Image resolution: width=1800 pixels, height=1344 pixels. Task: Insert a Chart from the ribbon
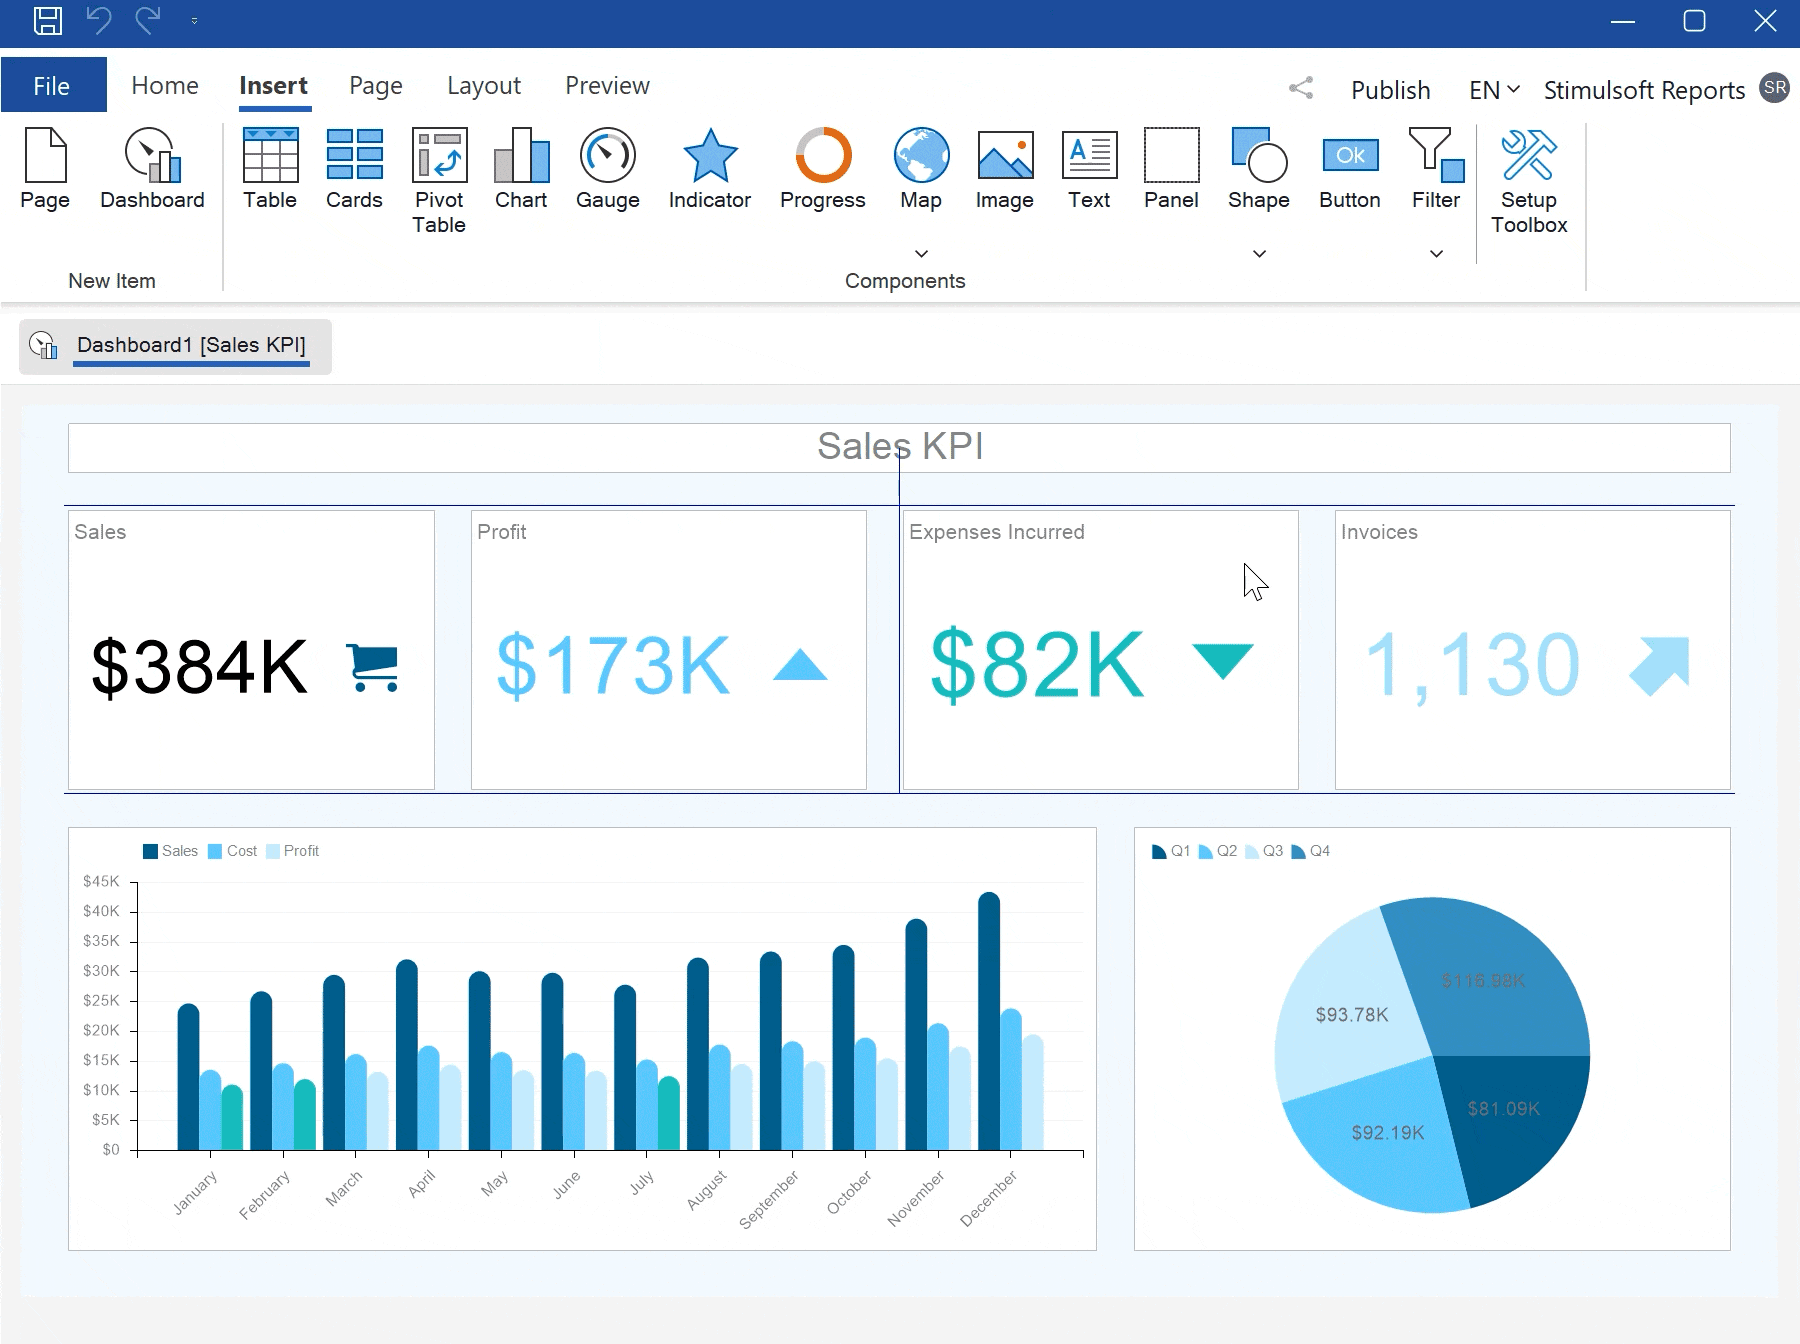point(521,170)
